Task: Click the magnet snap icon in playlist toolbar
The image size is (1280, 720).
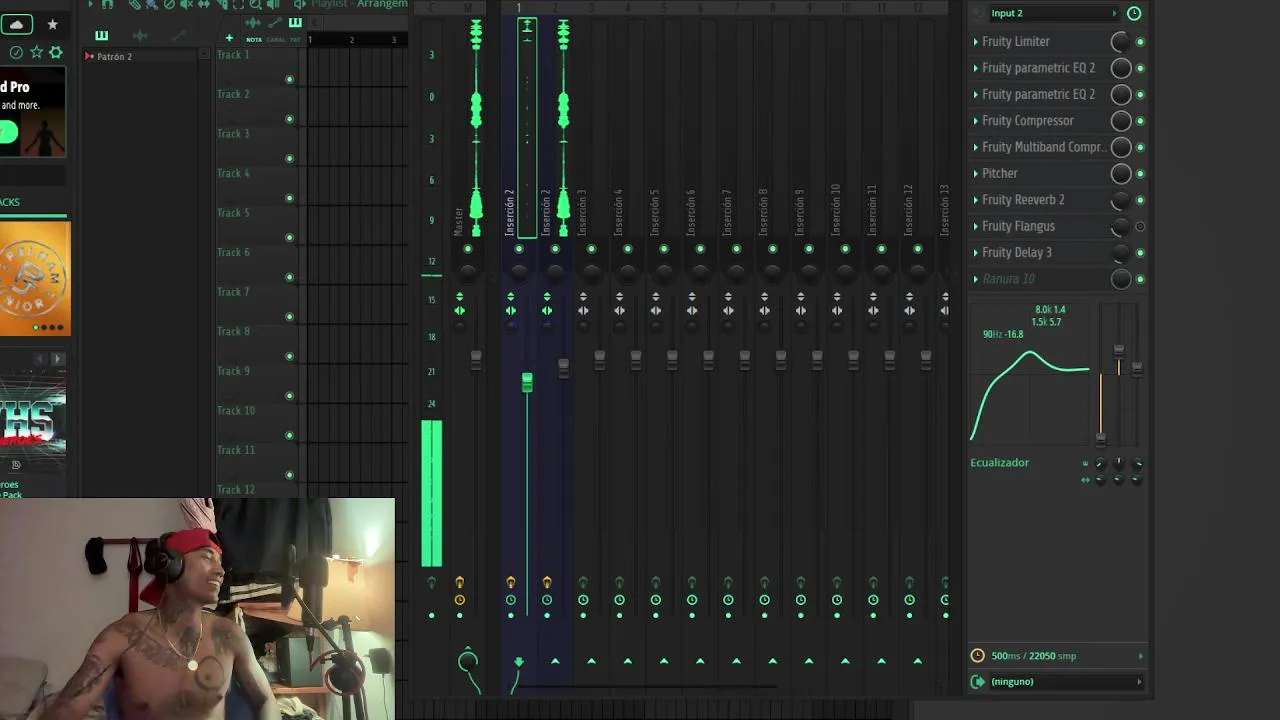Action: [108, 5]
